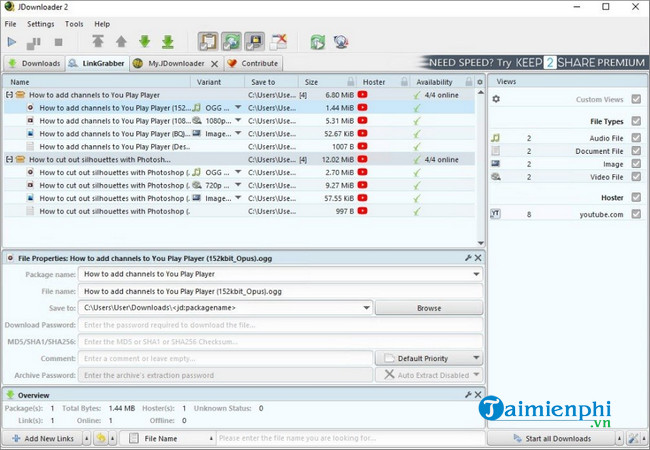
Task: Click the Custom Views gear icon
Action: pos(496,100)
